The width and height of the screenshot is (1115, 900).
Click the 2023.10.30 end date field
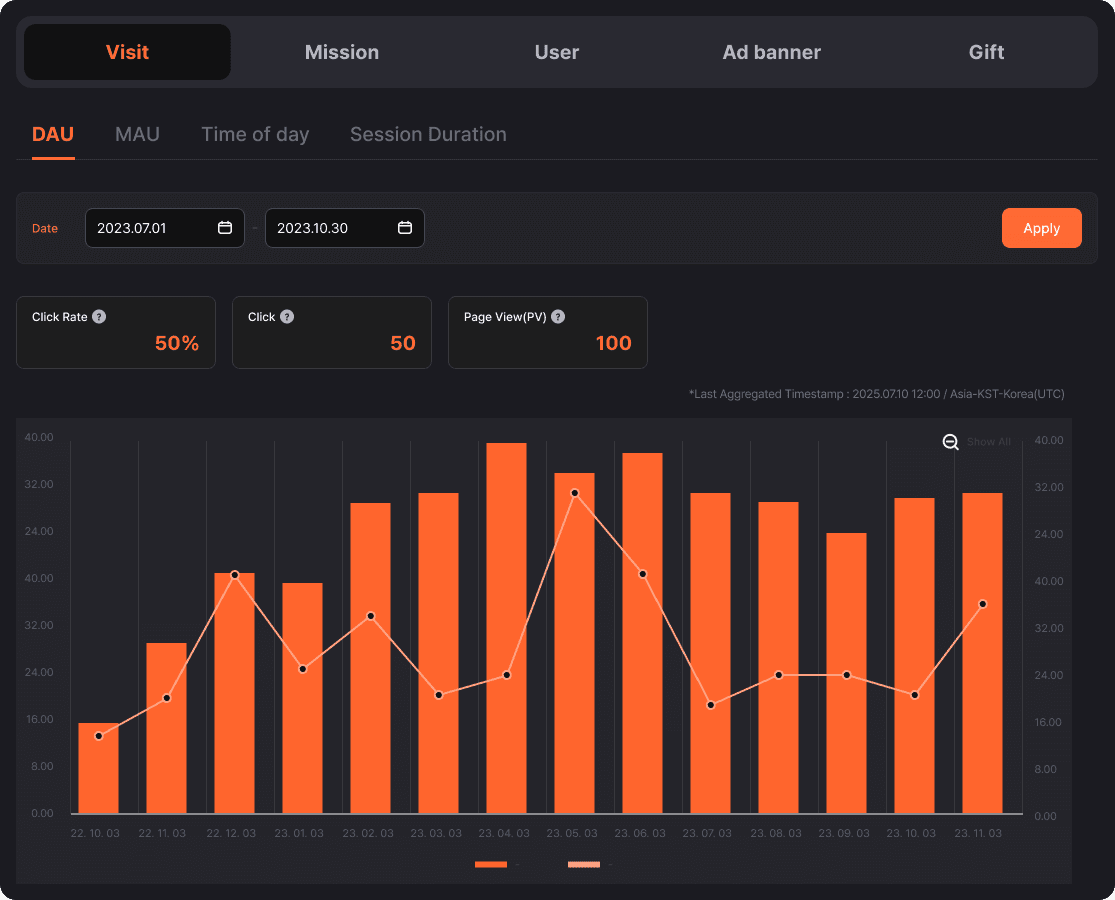coord(345,228)
